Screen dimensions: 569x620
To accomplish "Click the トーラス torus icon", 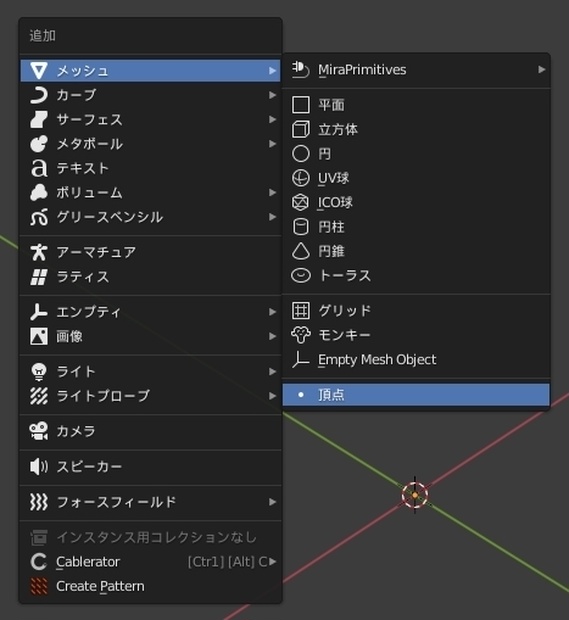I will [301, 276].
